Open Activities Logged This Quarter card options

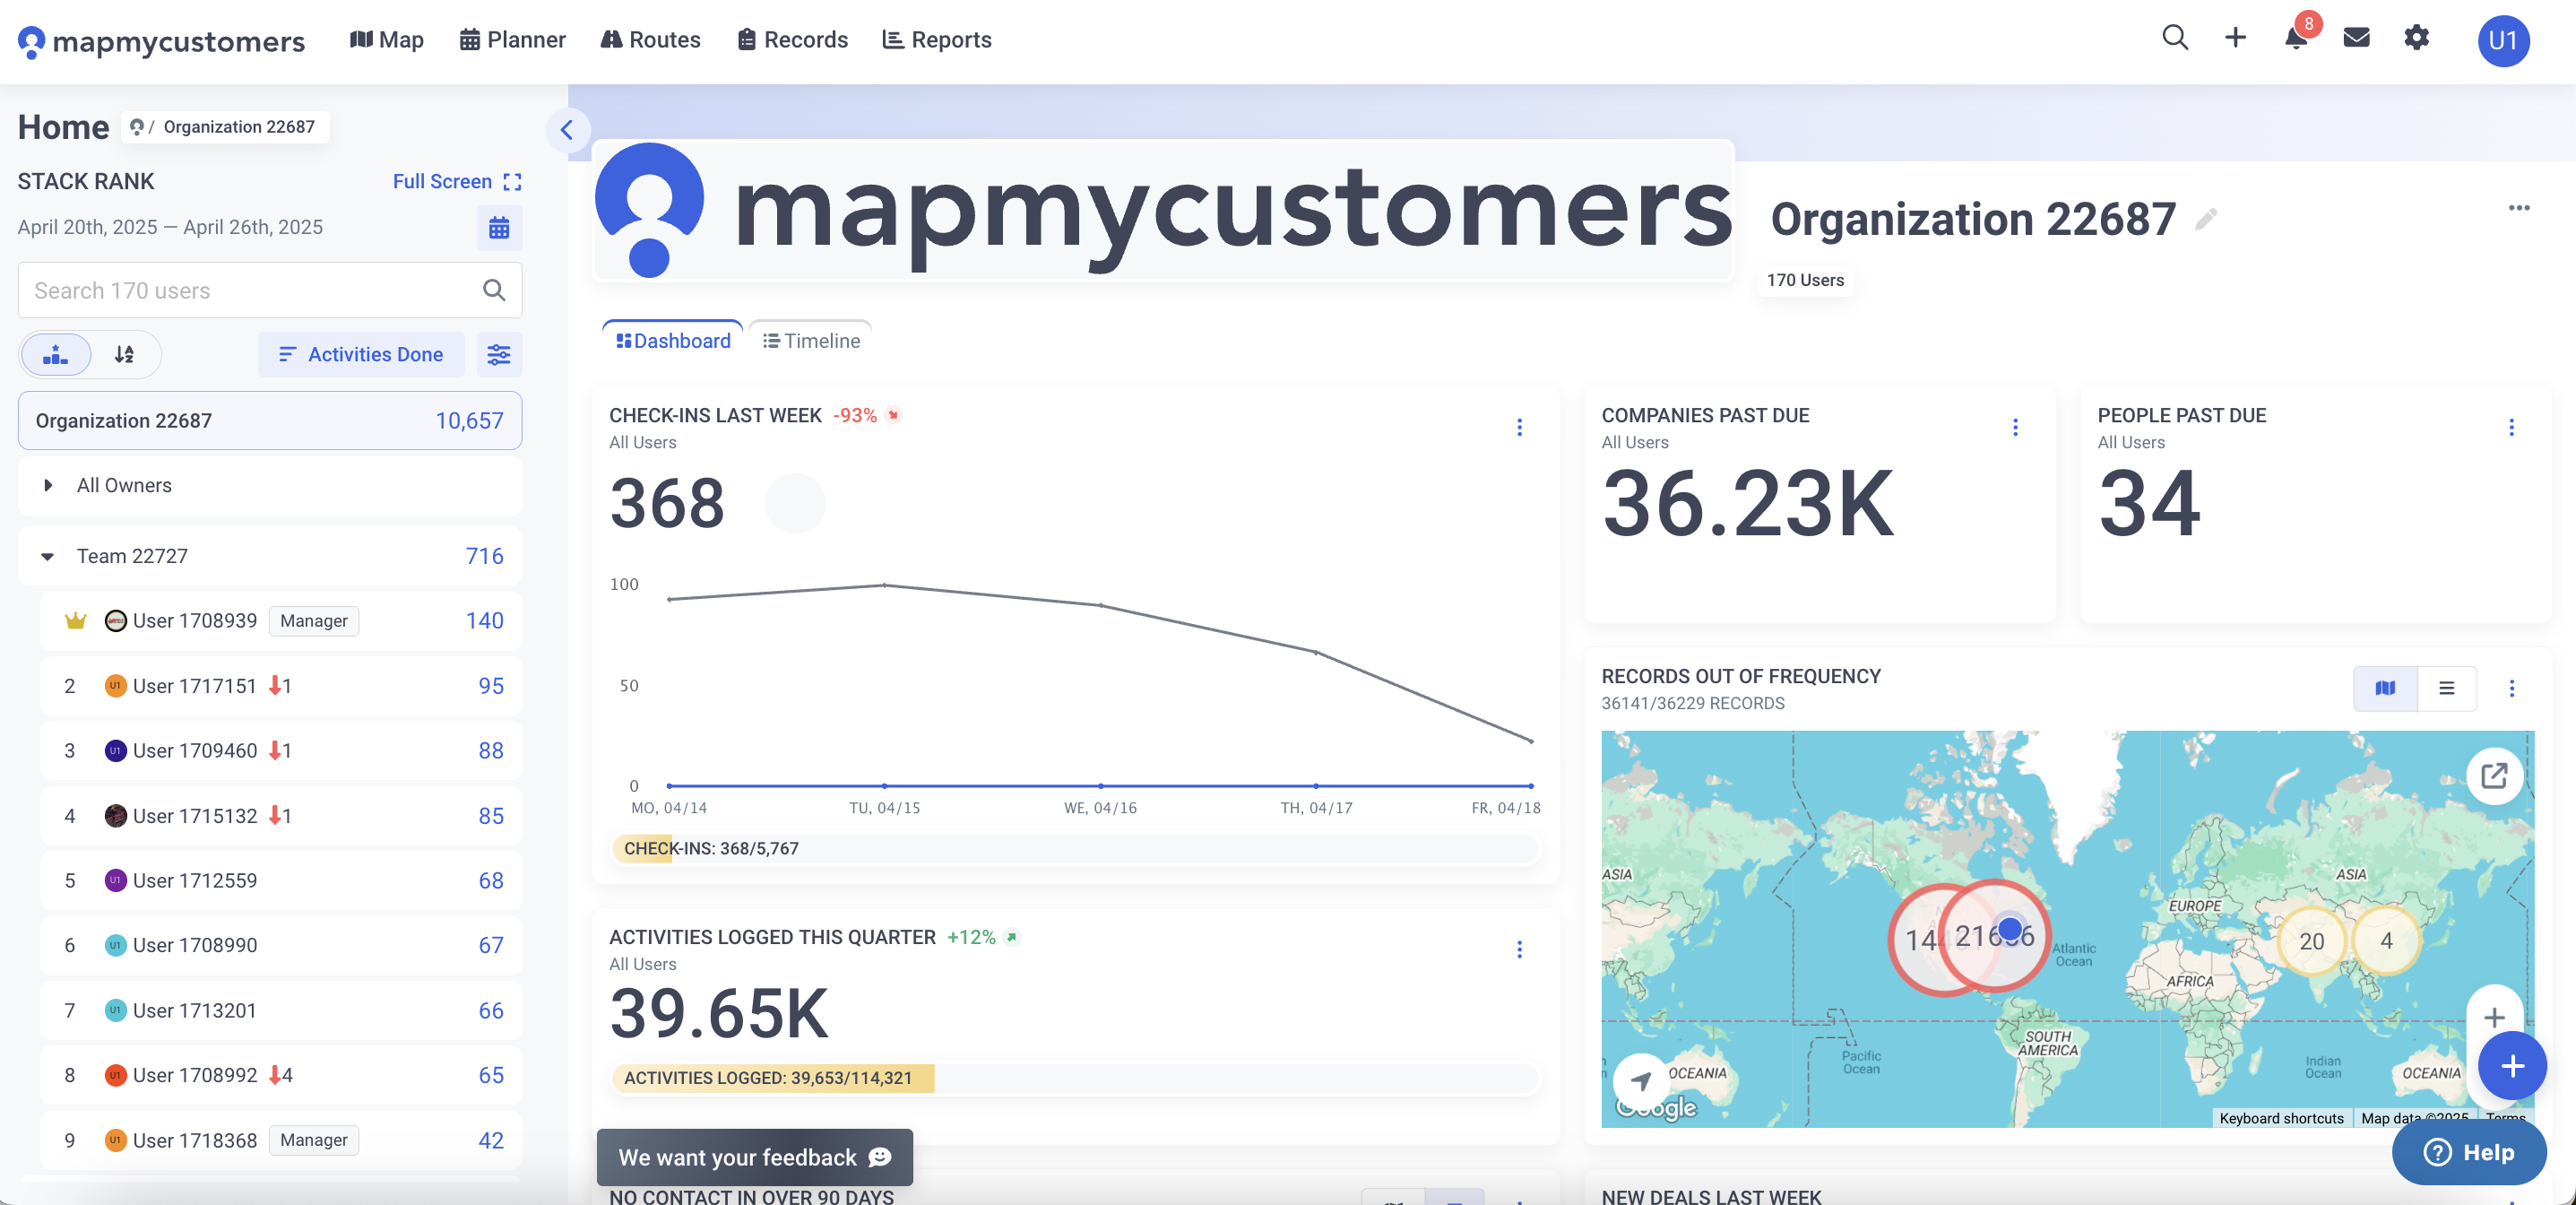pos(1519,949)
